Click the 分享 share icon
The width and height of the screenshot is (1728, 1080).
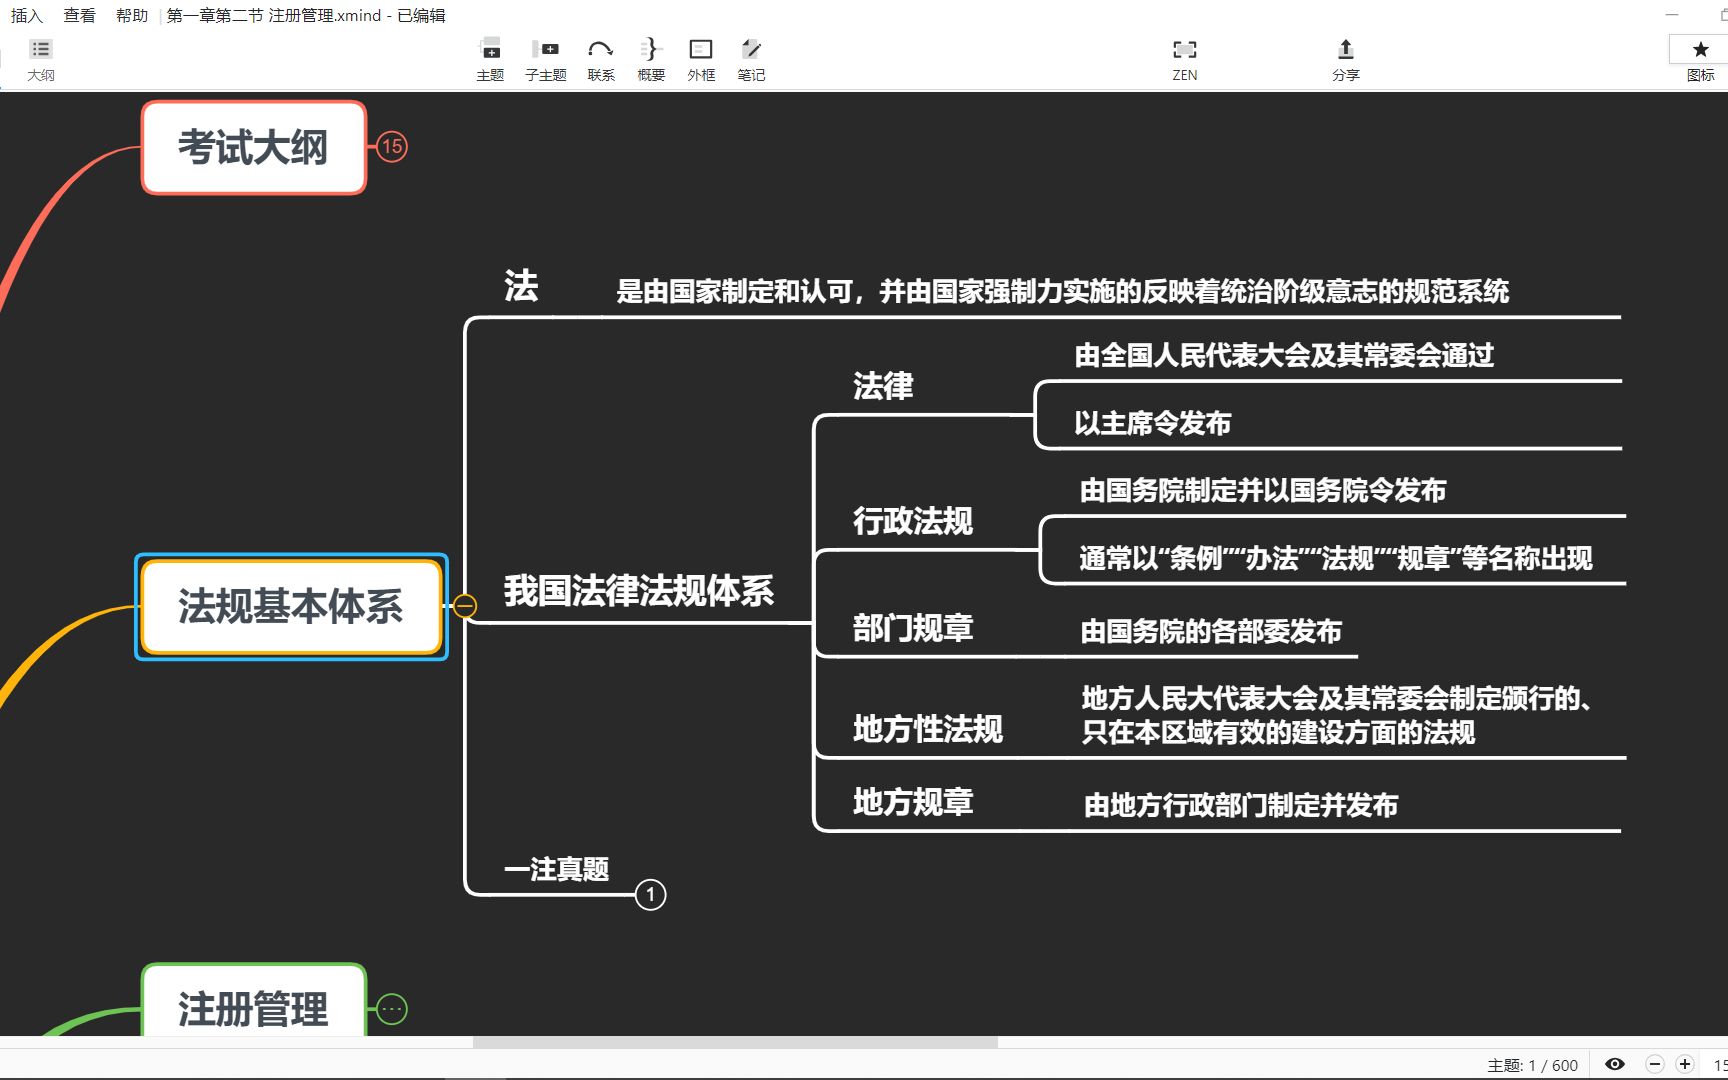pos(1346,59)
